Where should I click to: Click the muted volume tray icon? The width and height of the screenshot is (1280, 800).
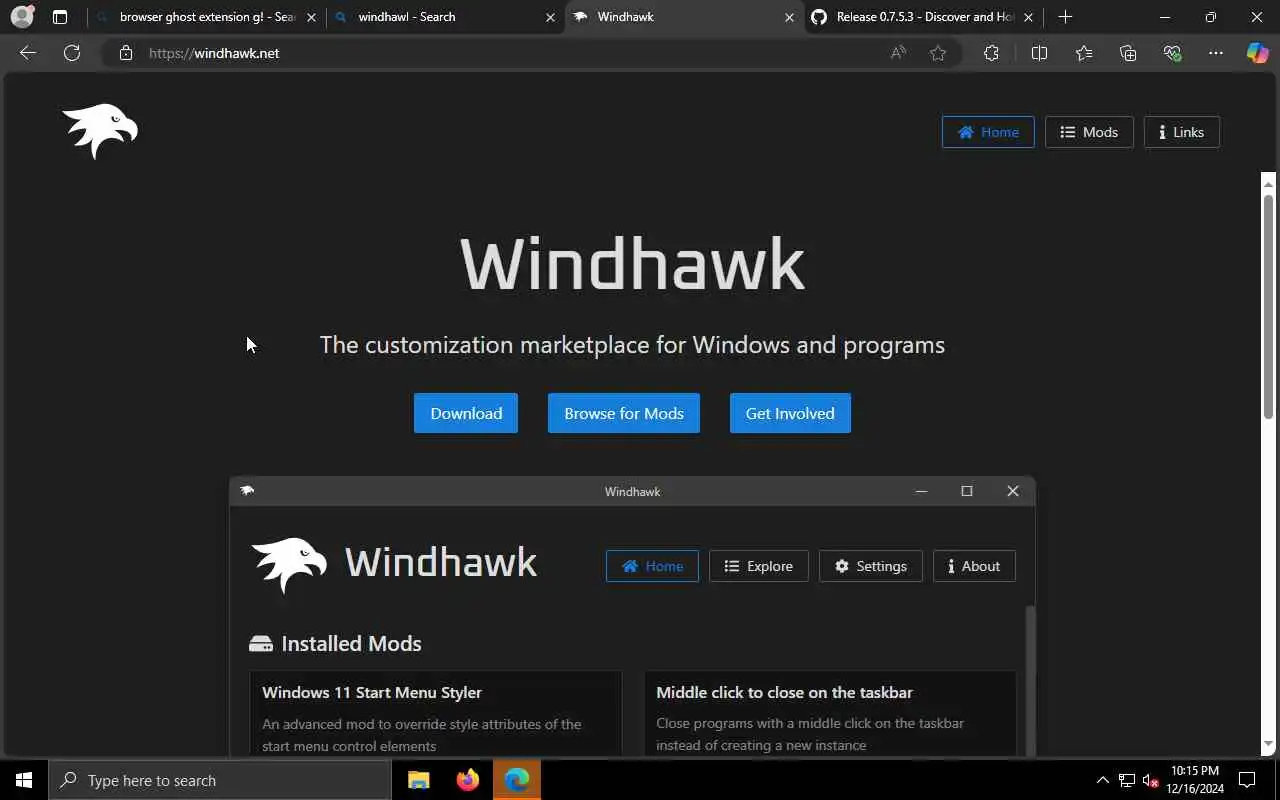pos(1151,780)
